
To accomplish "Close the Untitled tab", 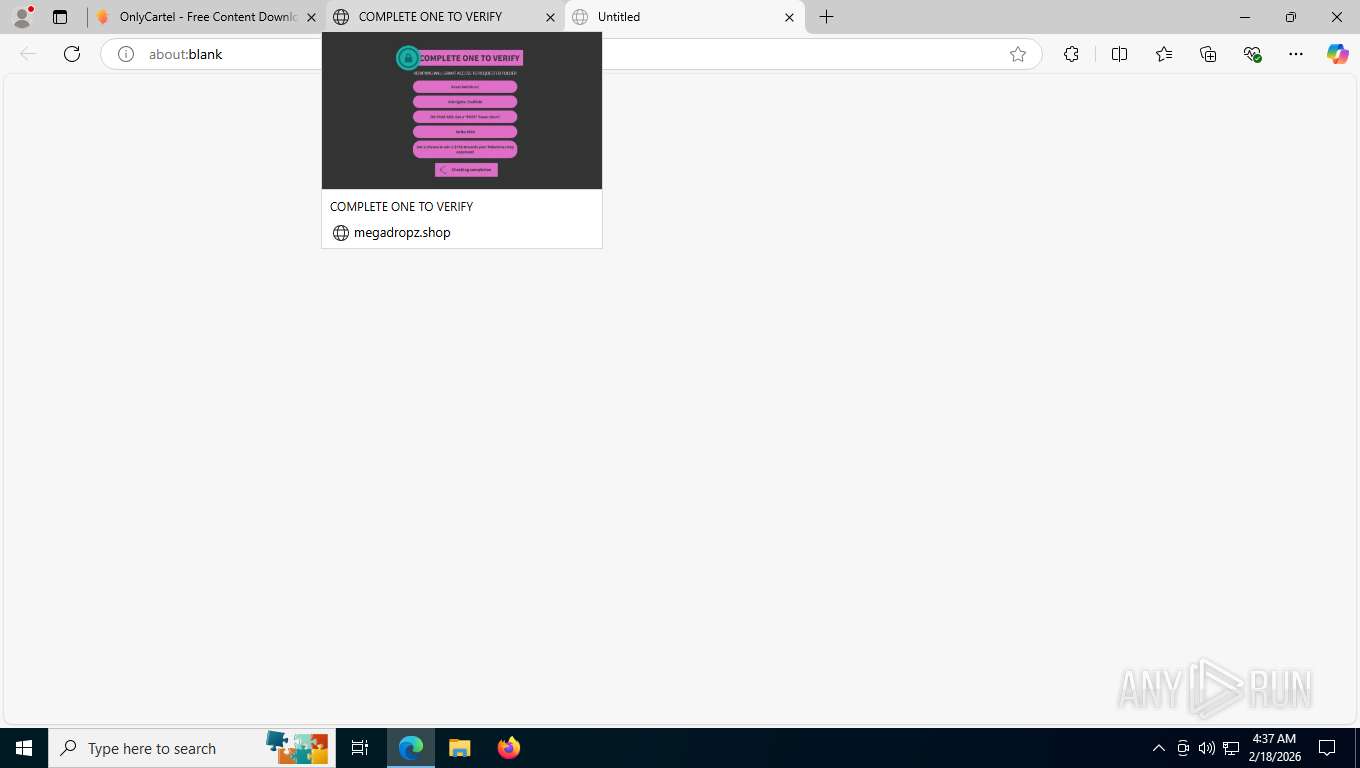I will 789,17.
